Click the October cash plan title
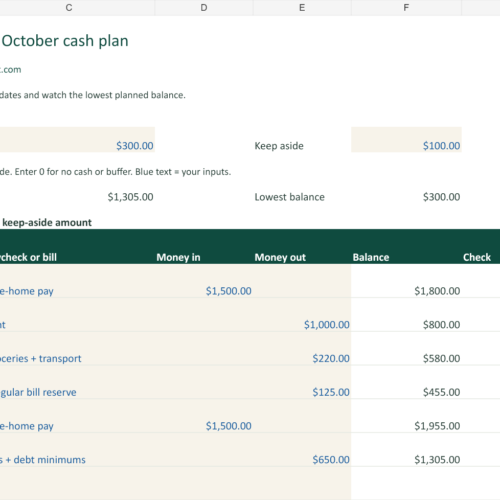Screen dimensions: 500x500 pos(65,41)
